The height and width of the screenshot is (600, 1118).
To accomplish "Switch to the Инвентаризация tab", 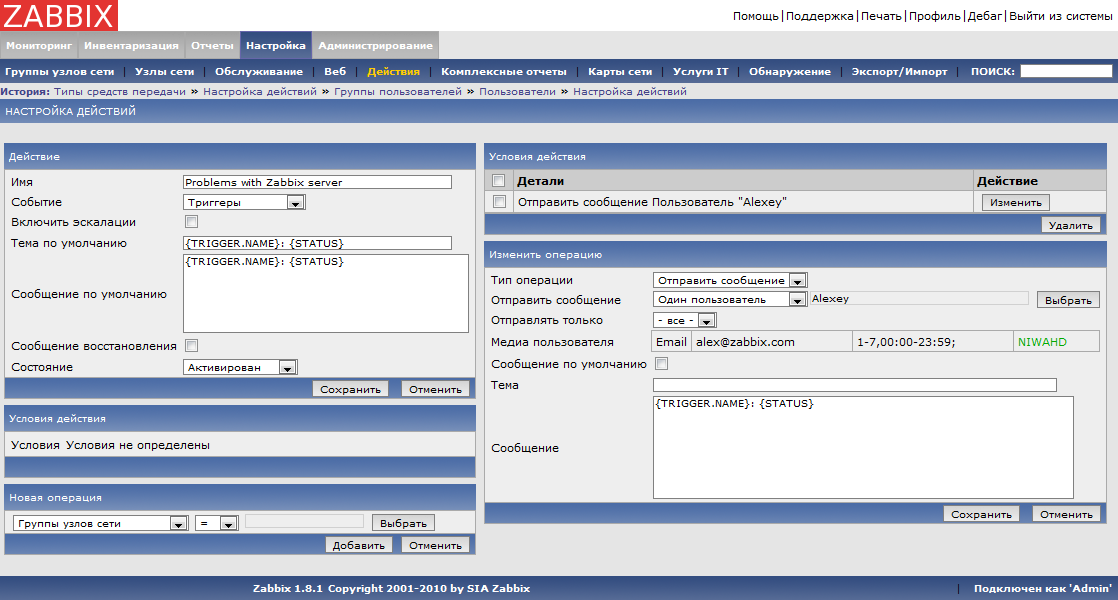I will pyautogui.click(x=131, y=46).
